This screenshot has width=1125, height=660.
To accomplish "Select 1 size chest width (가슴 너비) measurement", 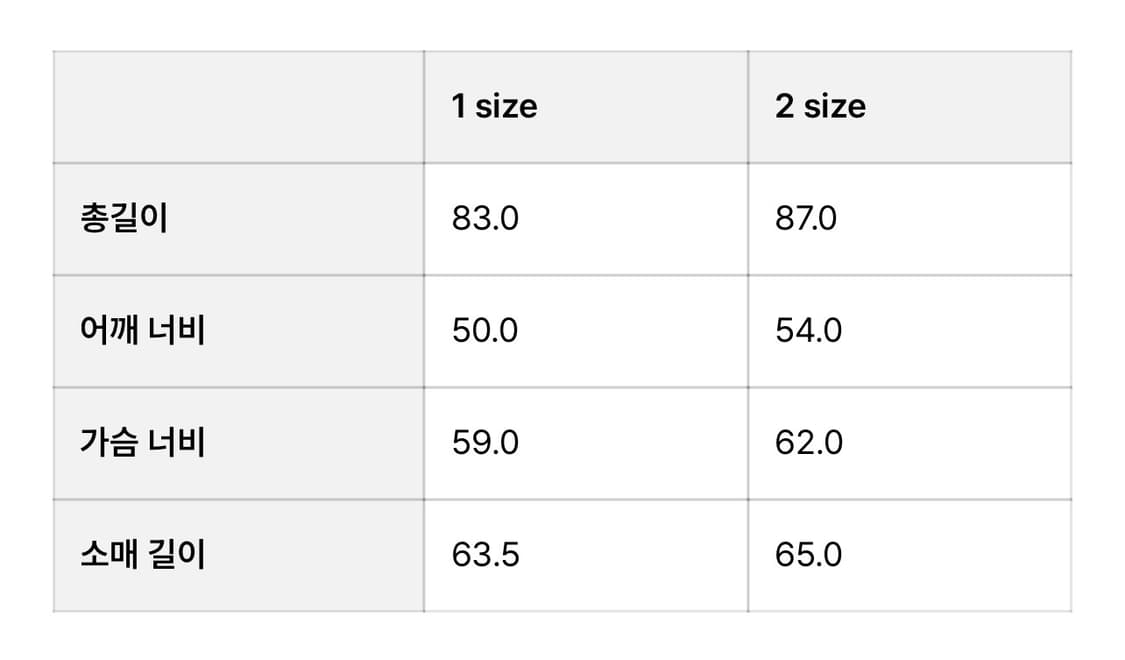I will pos(485,442).
